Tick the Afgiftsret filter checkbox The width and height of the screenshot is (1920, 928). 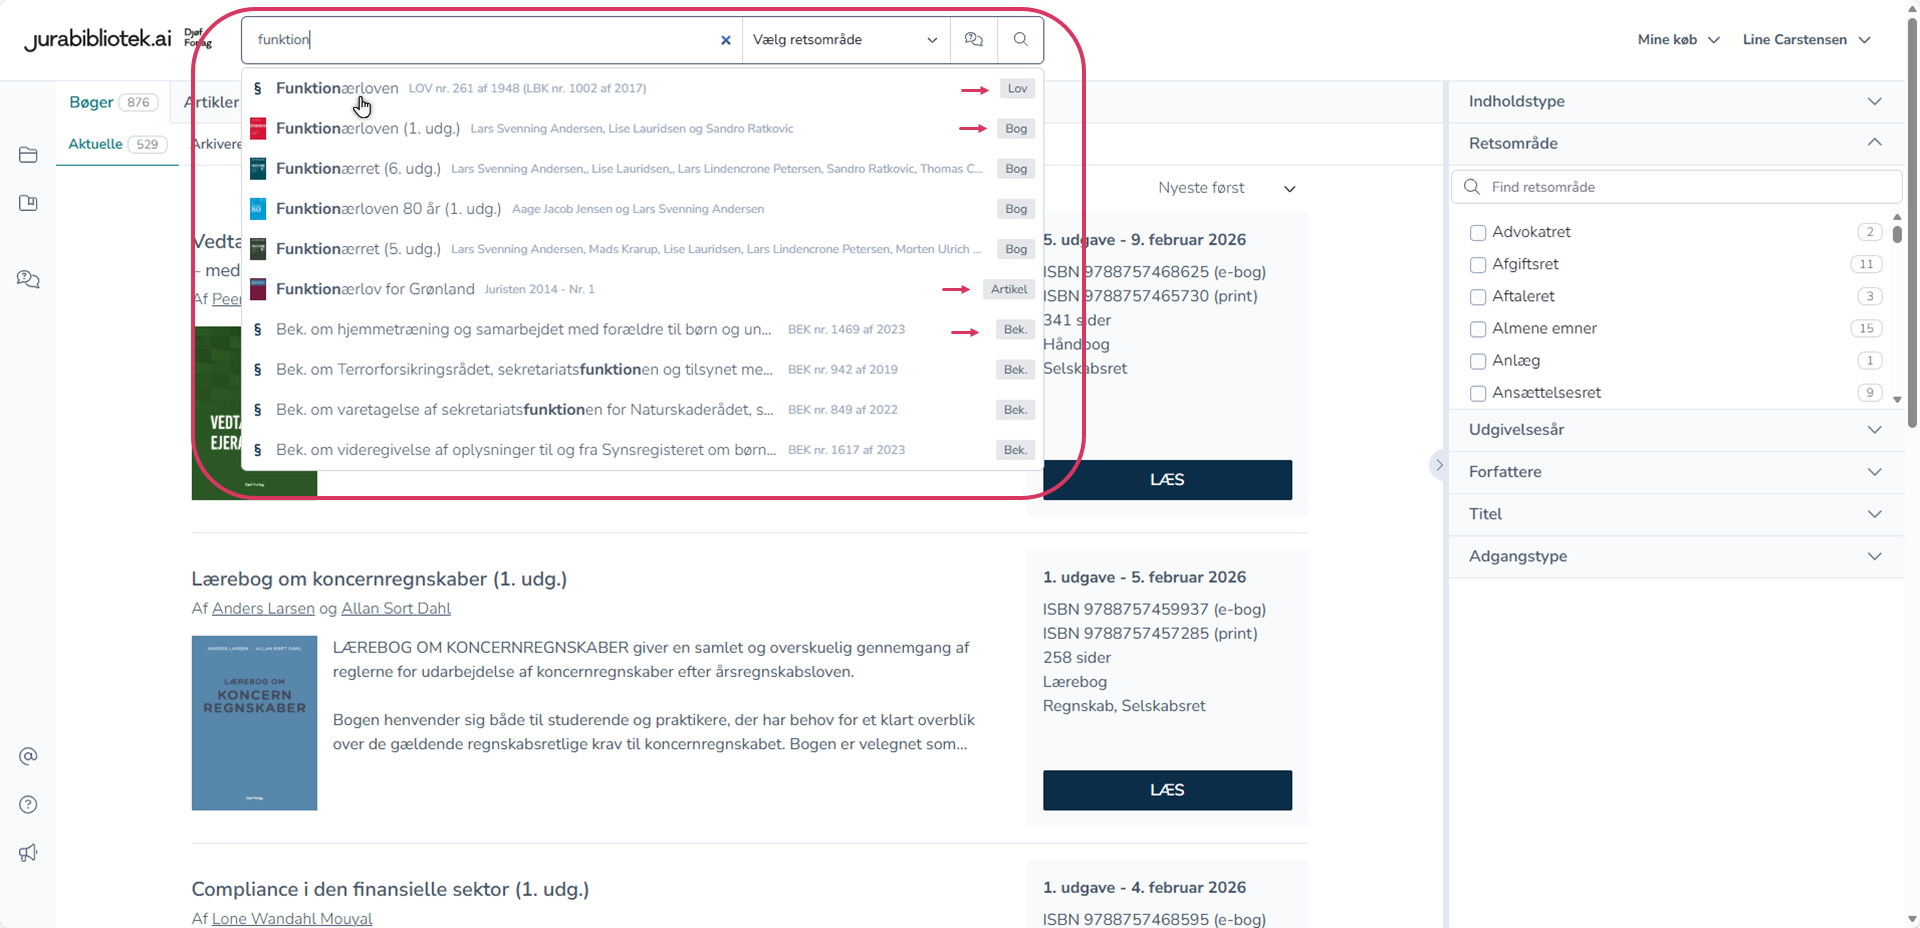pyautogui.click(x=1478, y=265)
